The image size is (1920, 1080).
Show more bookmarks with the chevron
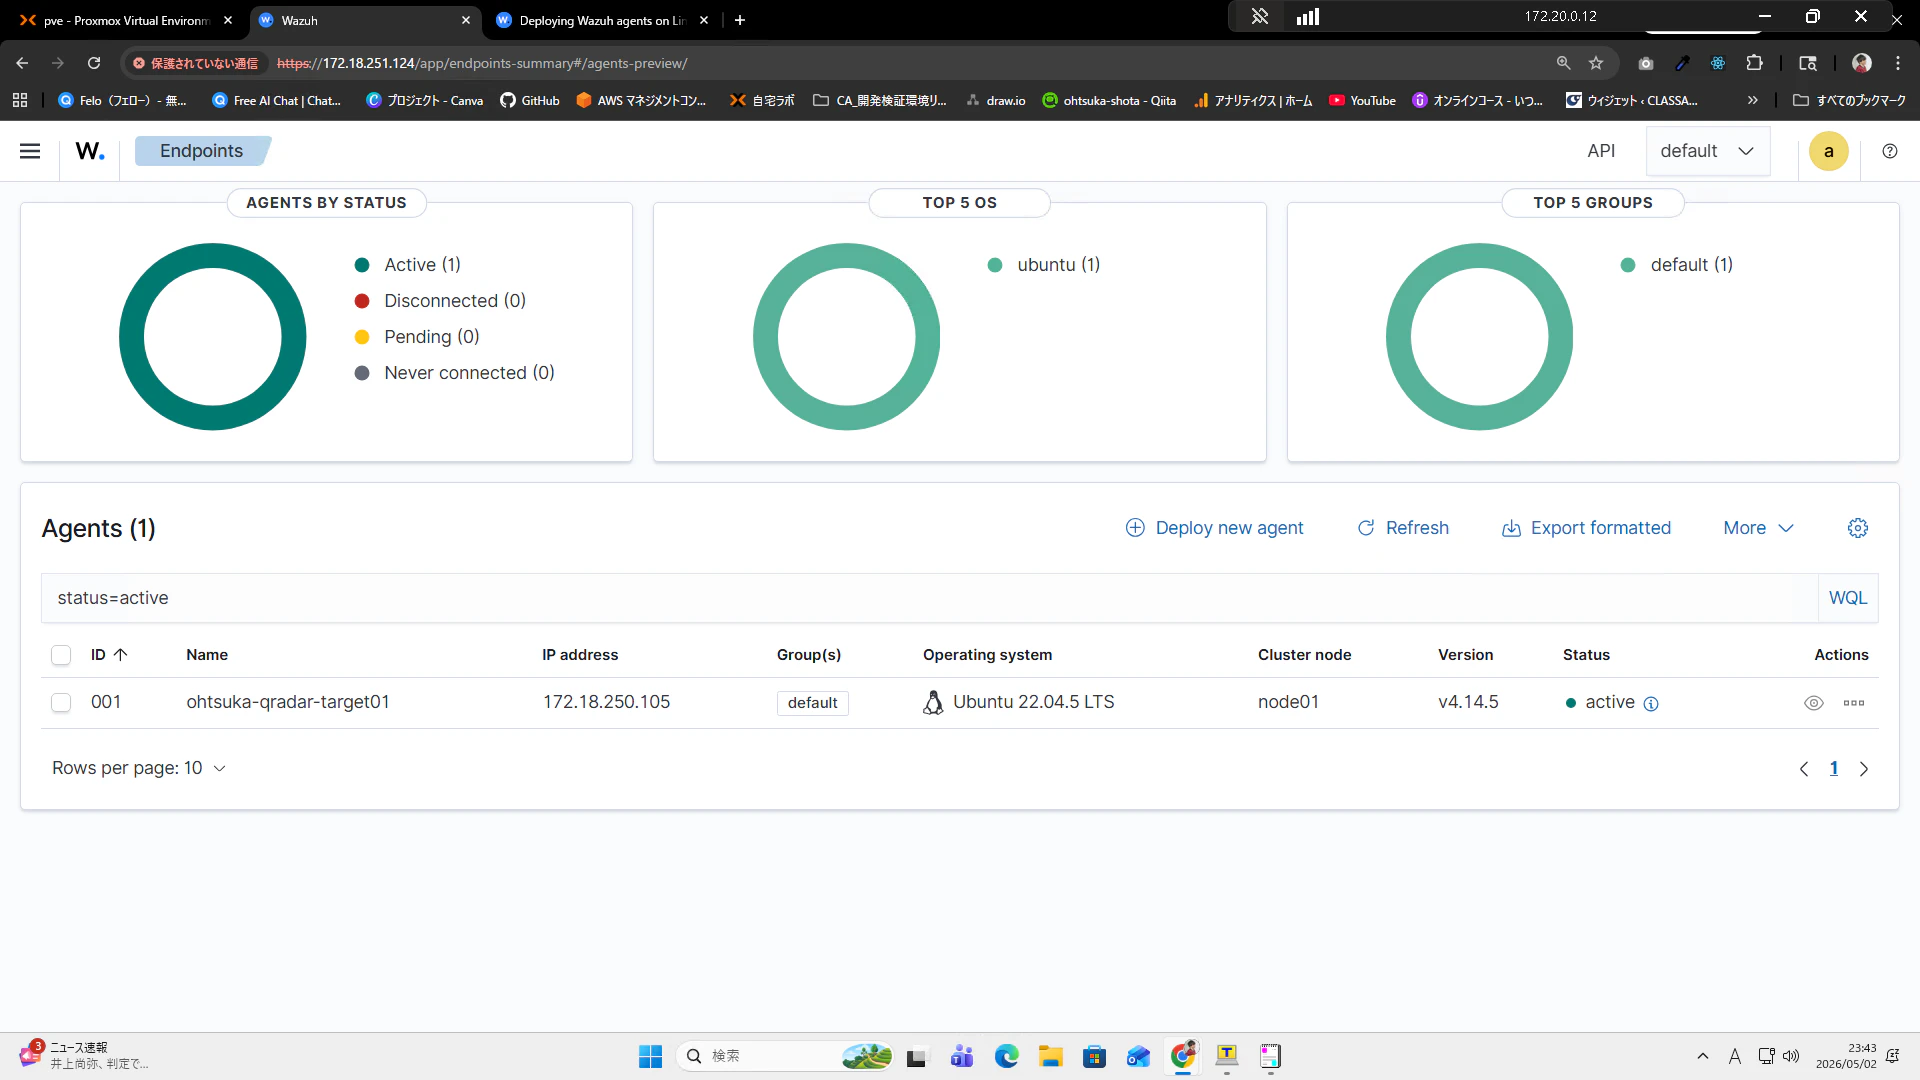tap(1752, 100)
